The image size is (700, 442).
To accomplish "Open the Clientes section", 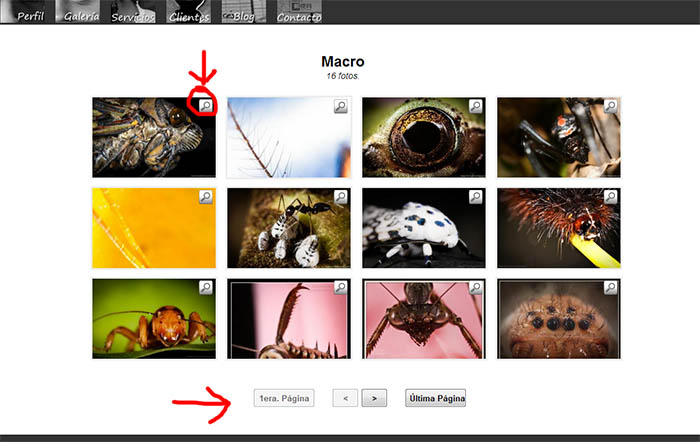I will (x=188, y=12).
